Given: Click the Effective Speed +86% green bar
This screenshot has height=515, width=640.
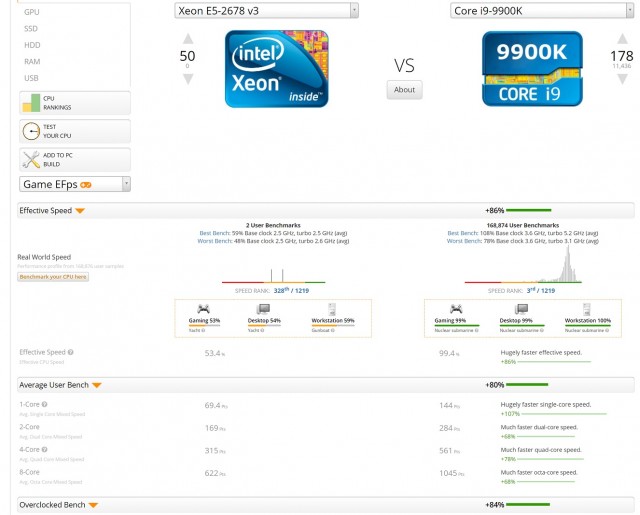Looking at the screenshot, I should tap(529, 211).
